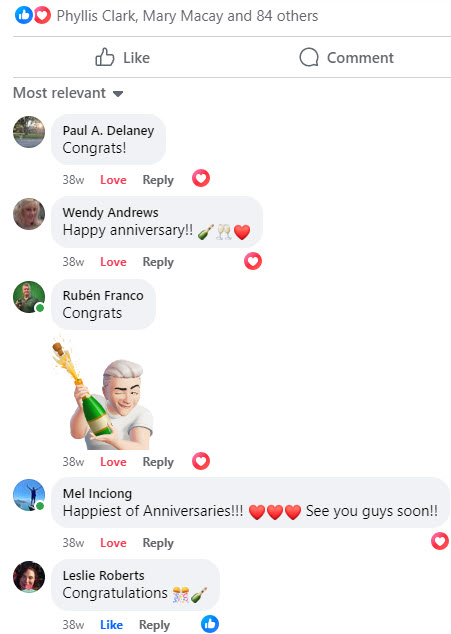This screenshot has height=634, width=451.
Task: Toggle Like off on Leslie Roberts' comment
Action: pos(111,625)
